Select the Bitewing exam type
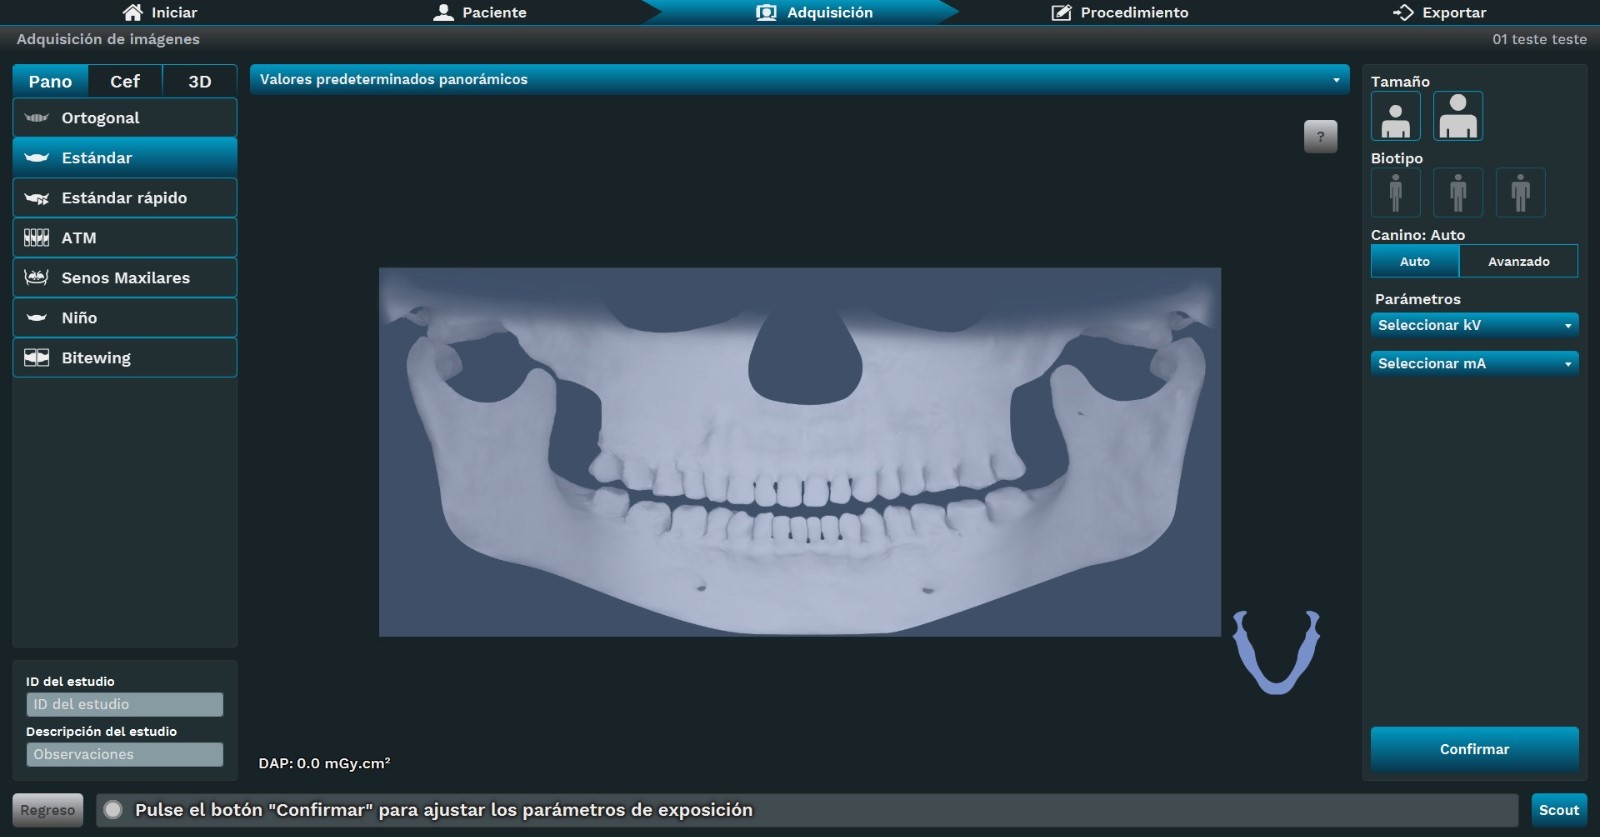 coord(125,358)
